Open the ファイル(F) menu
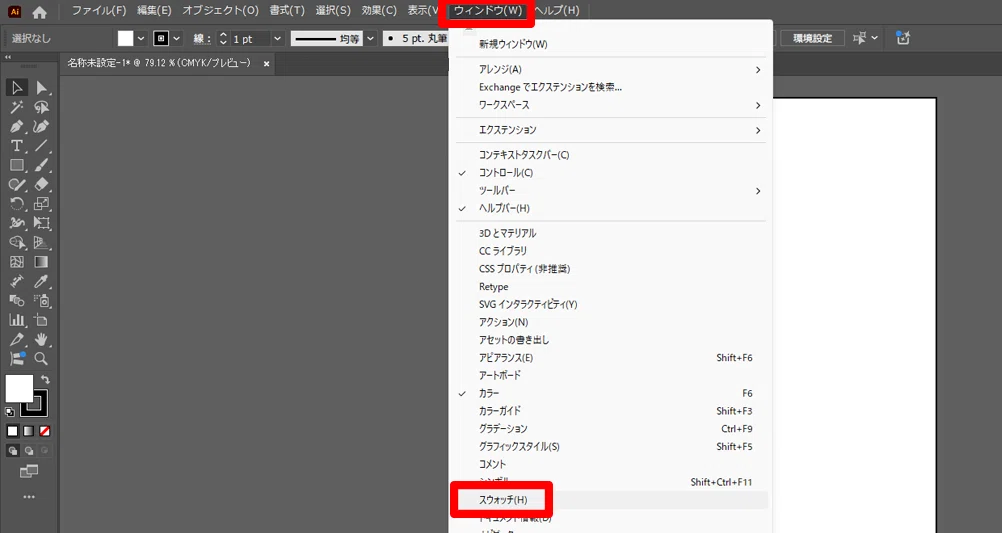The height and width of the screenshot is (533, 1002). click(x=98, y=11)
